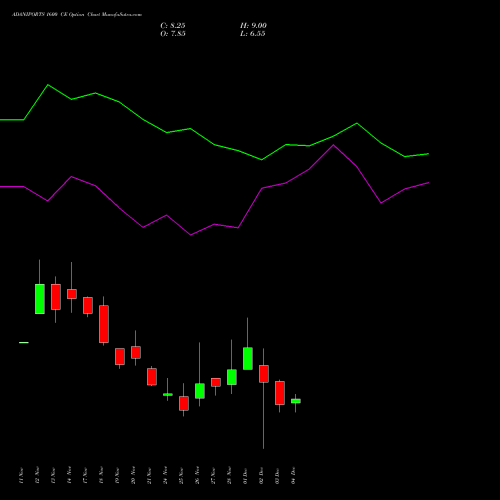Click the red candle above 03 Dec
The width and height of the screenshot is (500, 500).
pos(280,393)
